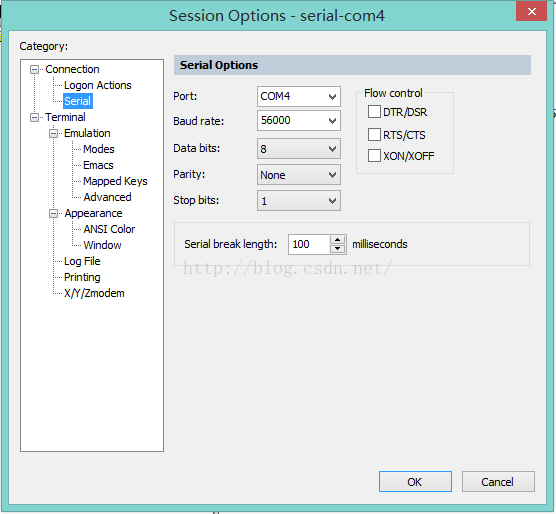Collapse the Connection tree node

[x=34, y=69]
